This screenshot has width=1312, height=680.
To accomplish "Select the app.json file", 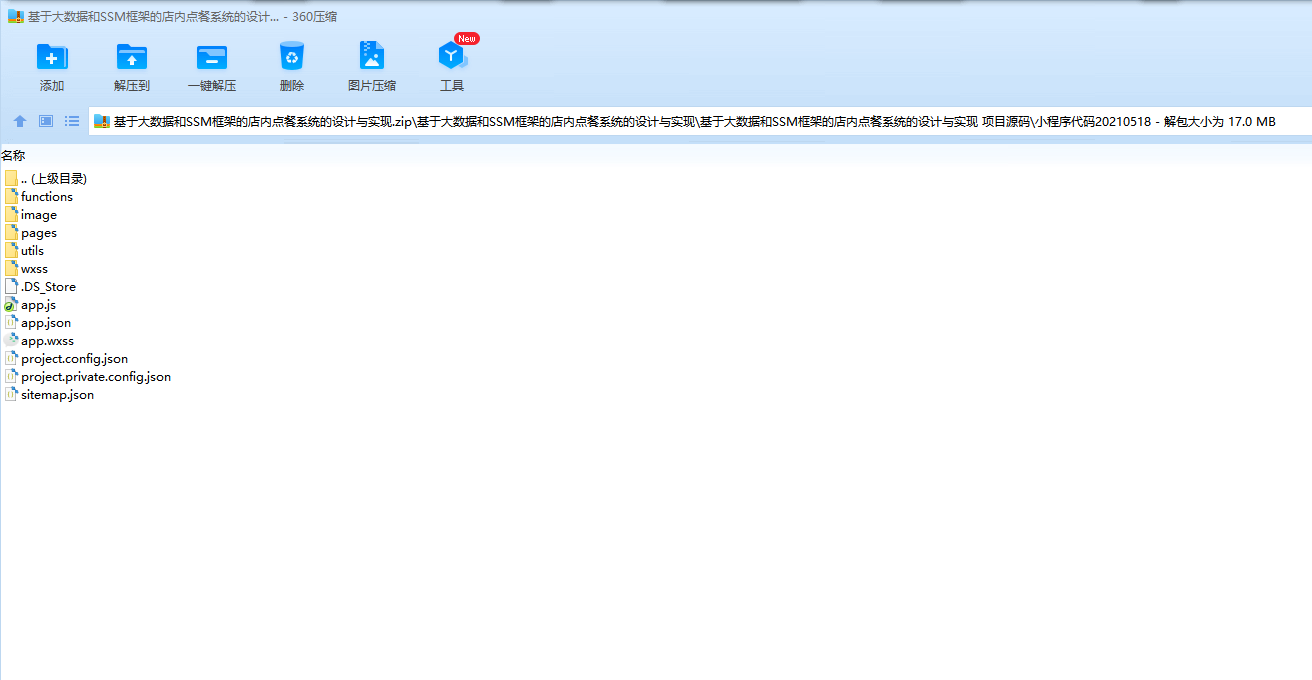I will point(38,322).
